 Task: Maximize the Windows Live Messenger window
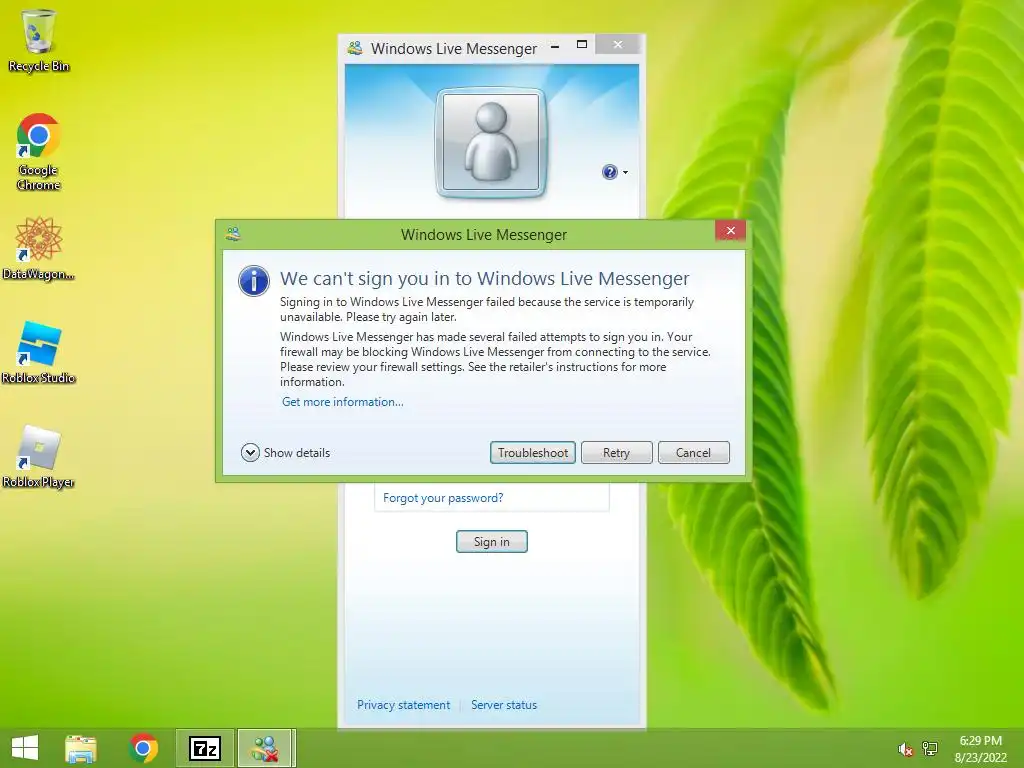(x=582, y=45)
